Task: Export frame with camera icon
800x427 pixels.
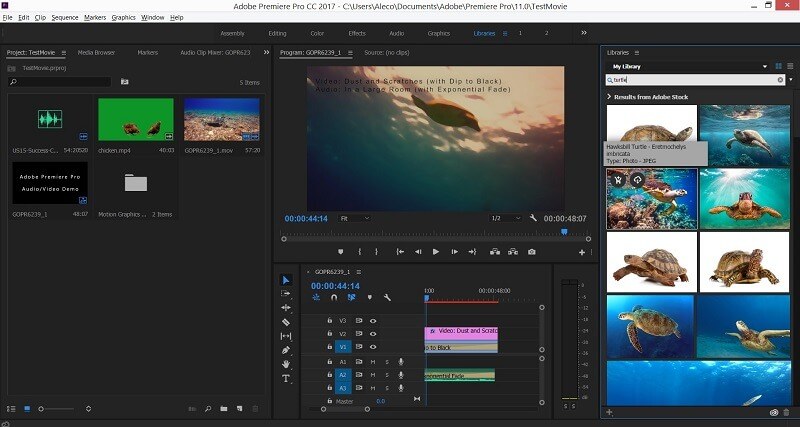Action: [532, 252]
